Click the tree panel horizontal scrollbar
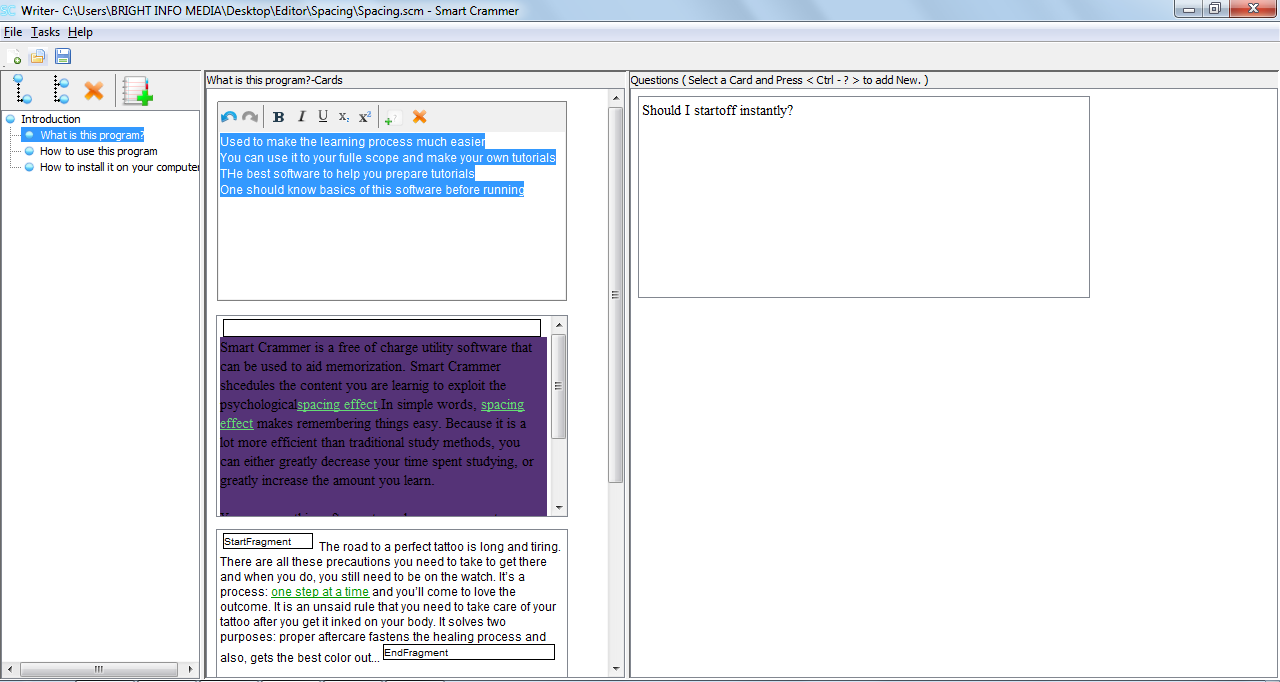Image resolution: width=1280 pixels, height=682 pixels. point(98,669)
